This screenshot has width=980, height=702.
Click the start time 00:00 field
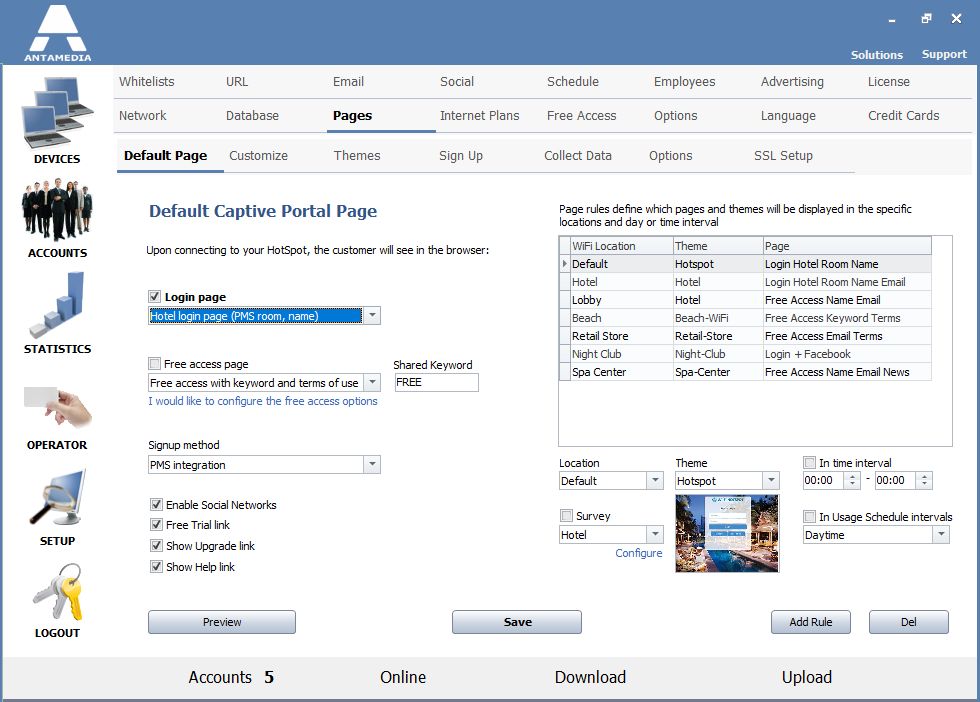(x=822, y=480)
